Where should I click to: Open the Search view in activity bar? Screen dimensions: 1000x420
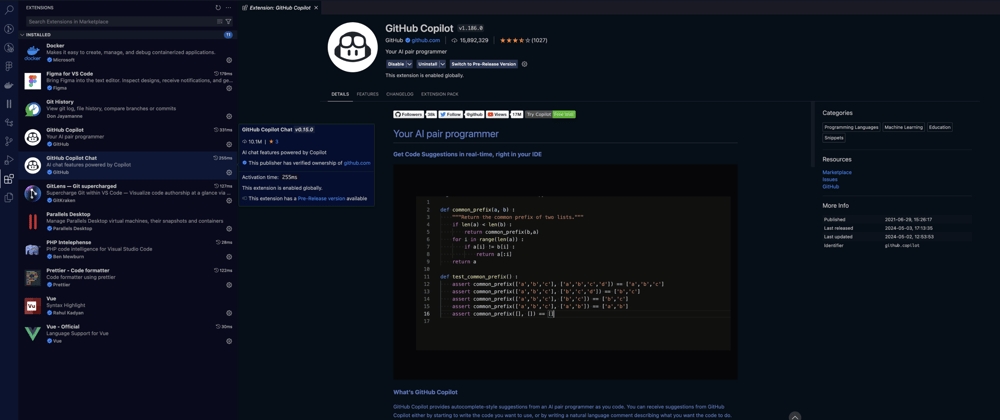click(x=9, y=10)
